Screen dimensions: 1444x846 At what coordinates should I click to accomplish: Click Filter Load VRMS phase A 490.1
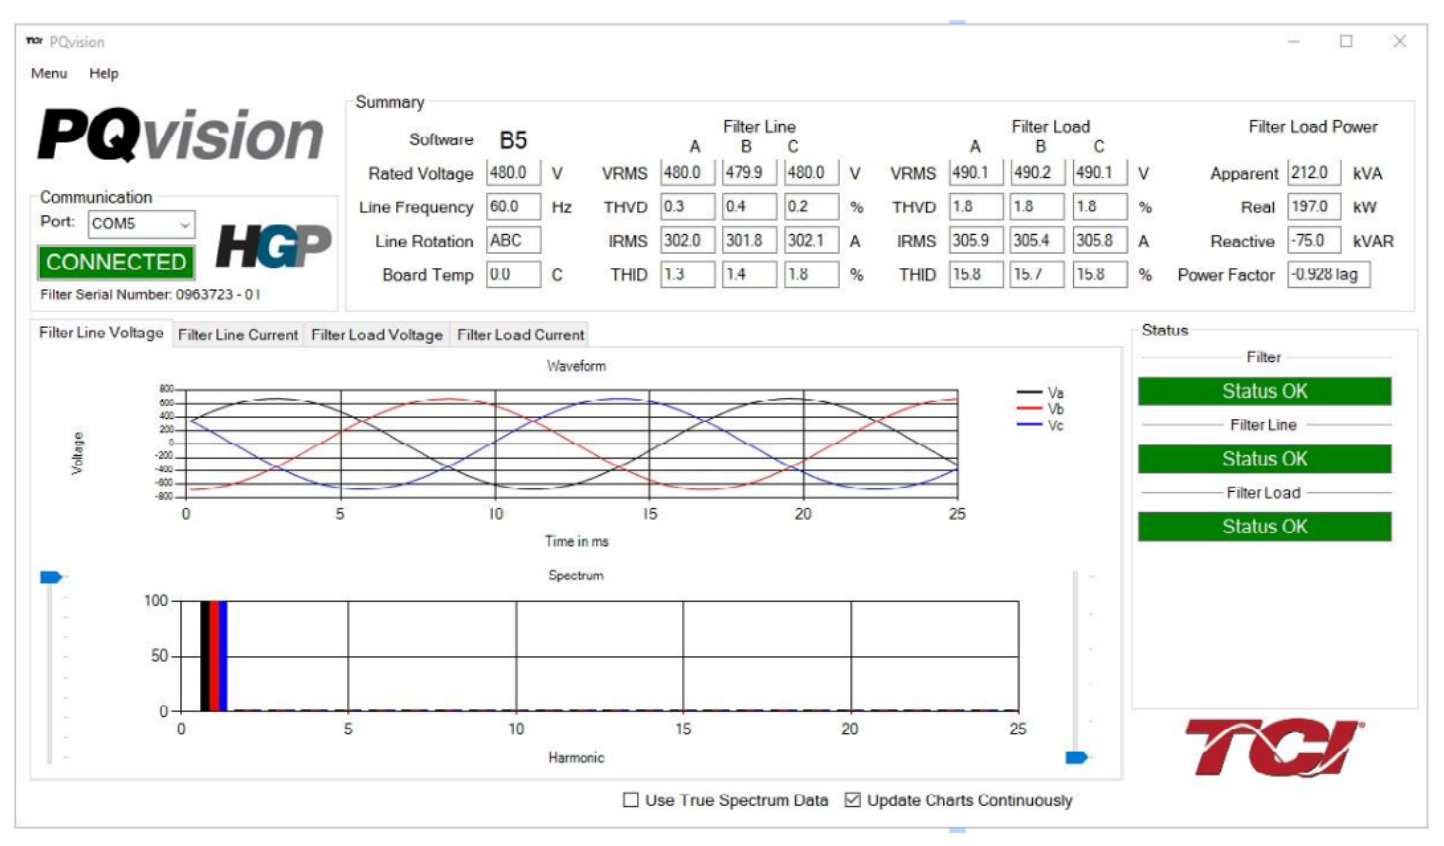pos(976,173)
